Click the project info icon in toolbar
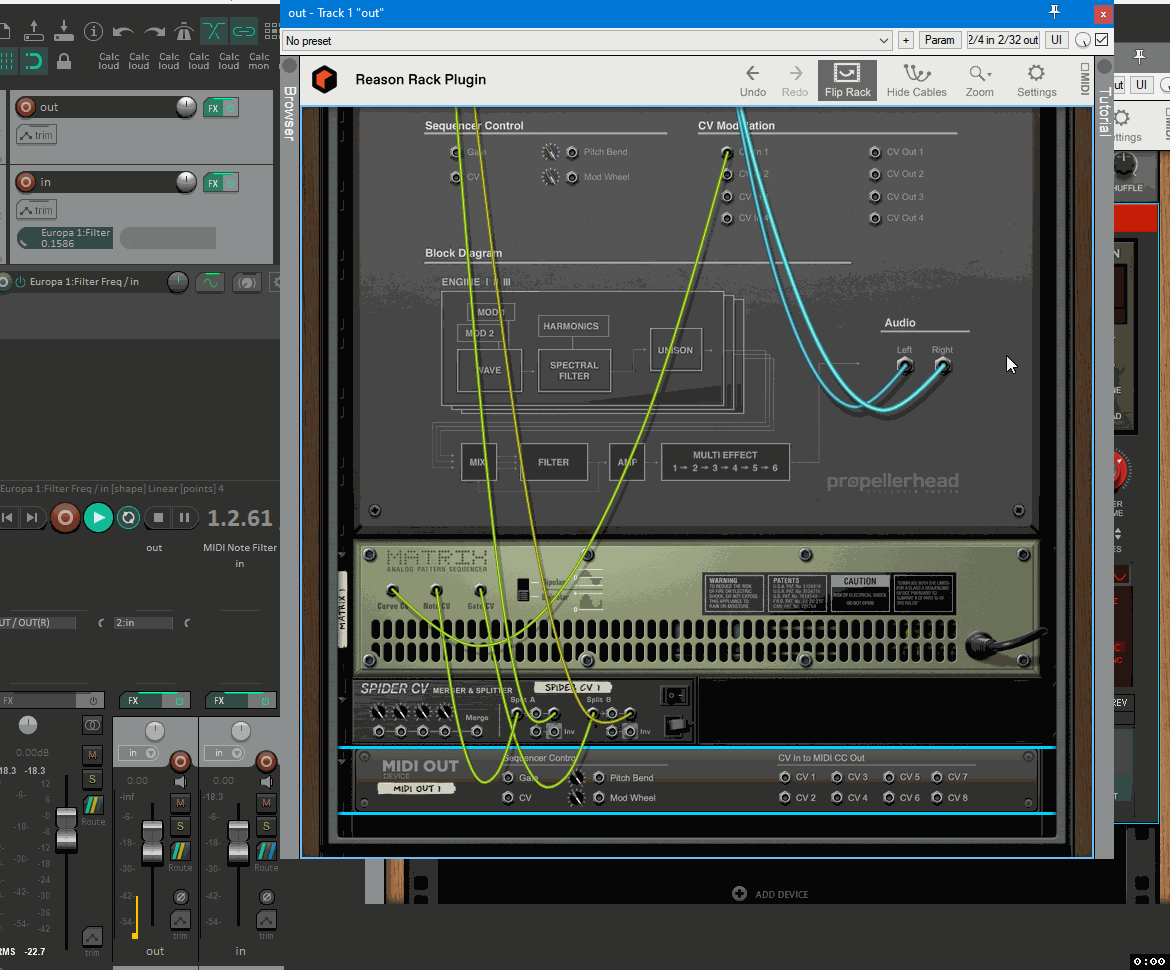Viewport: 1170px width, 970px height. (93, 31)
